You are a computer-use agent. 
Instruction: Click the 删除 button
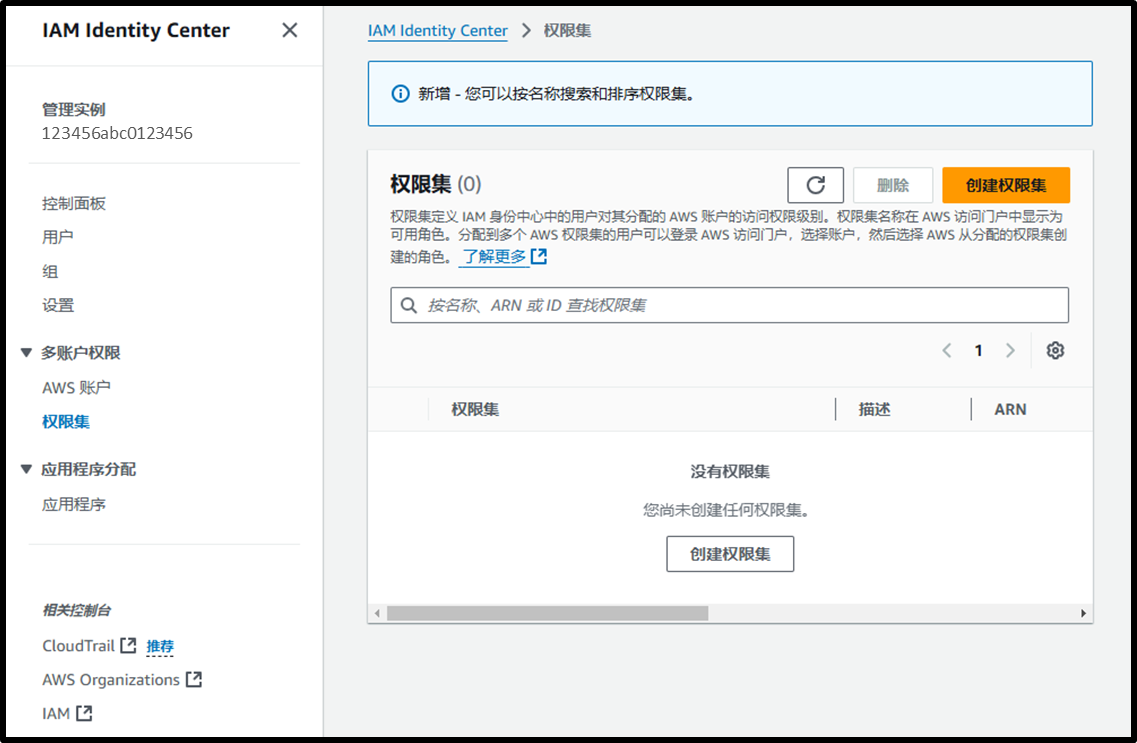coord(893,185)
